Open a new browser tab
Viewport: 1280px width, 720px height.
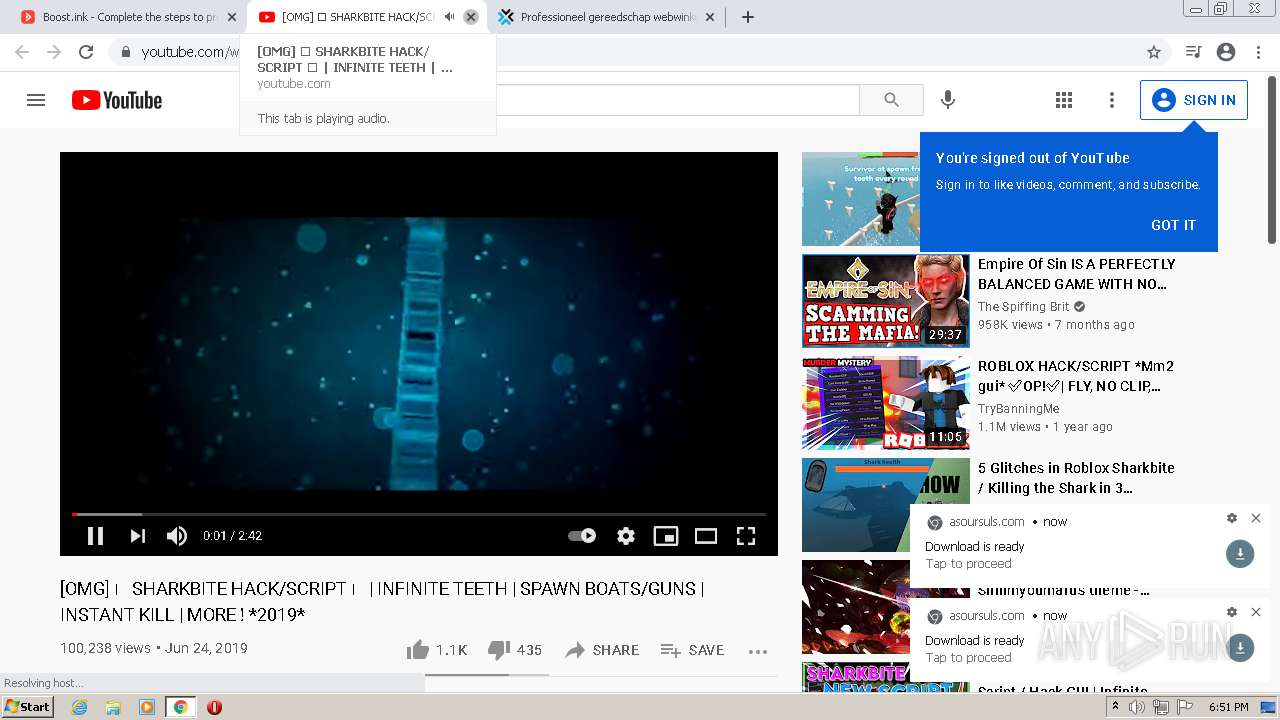point(748,17)
